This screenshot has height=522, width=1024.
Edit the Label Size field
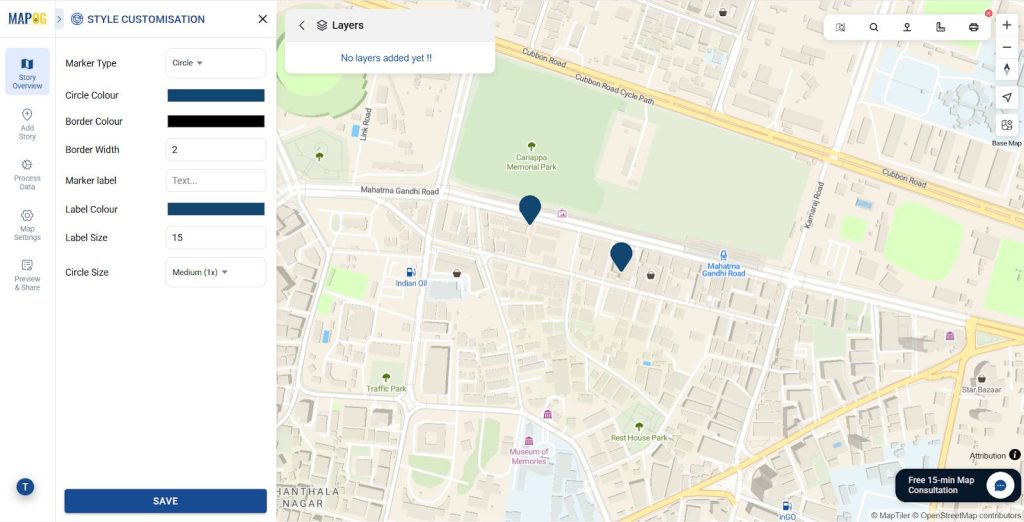point(216,238)
